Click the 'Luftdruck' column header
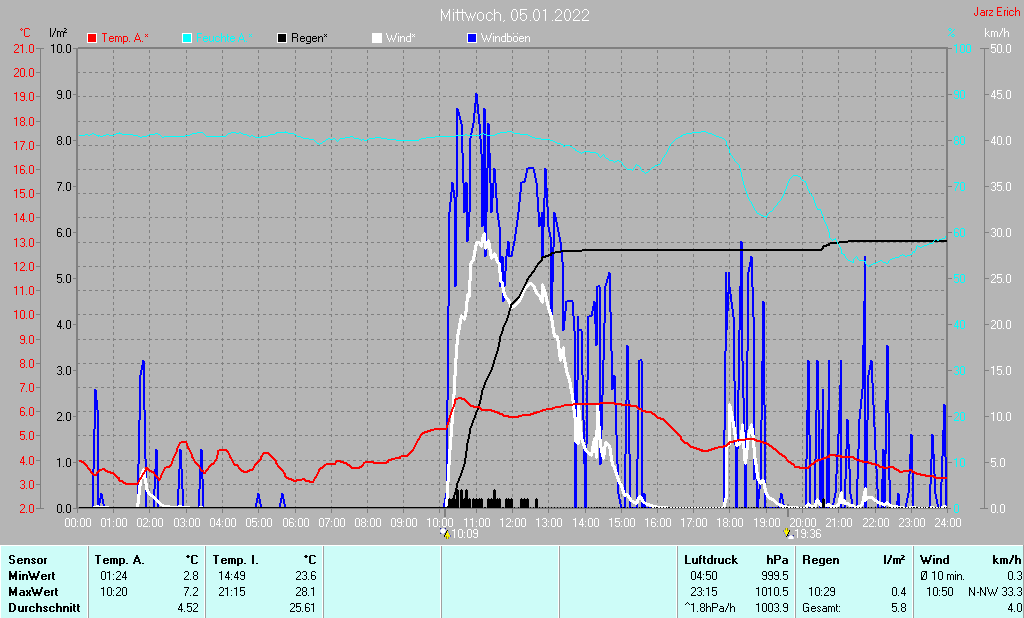Screen dimensions: 1024x618 [711, 560]
